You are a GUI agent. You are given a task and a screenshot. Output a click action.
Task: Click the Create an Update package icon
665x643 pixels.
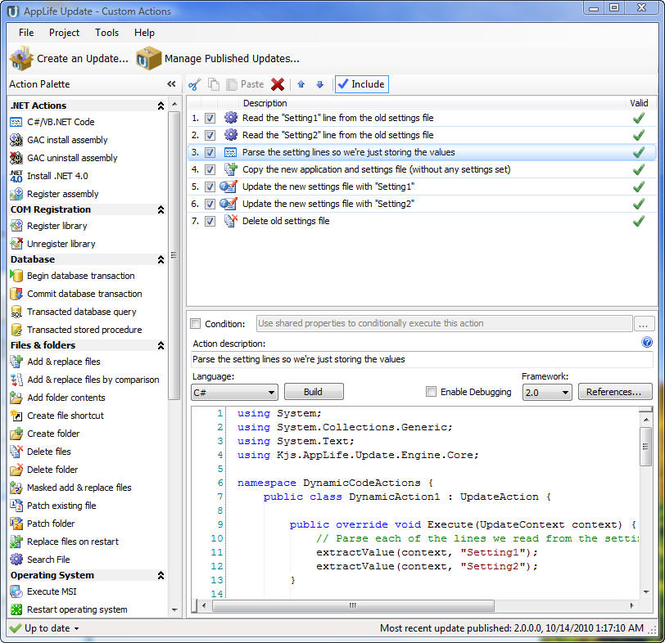pyautogui.click(x=21, y=59)
